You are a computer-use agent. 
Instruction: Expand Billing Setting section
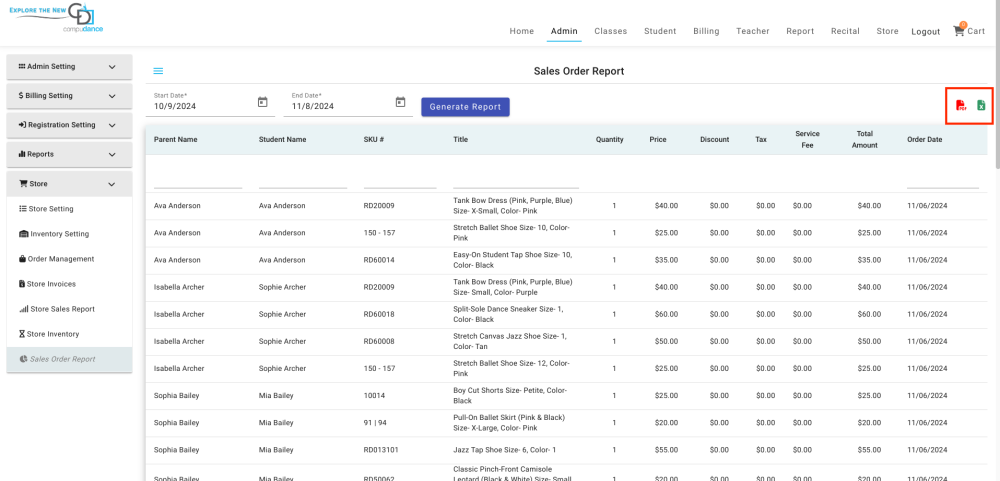point(68,96)
